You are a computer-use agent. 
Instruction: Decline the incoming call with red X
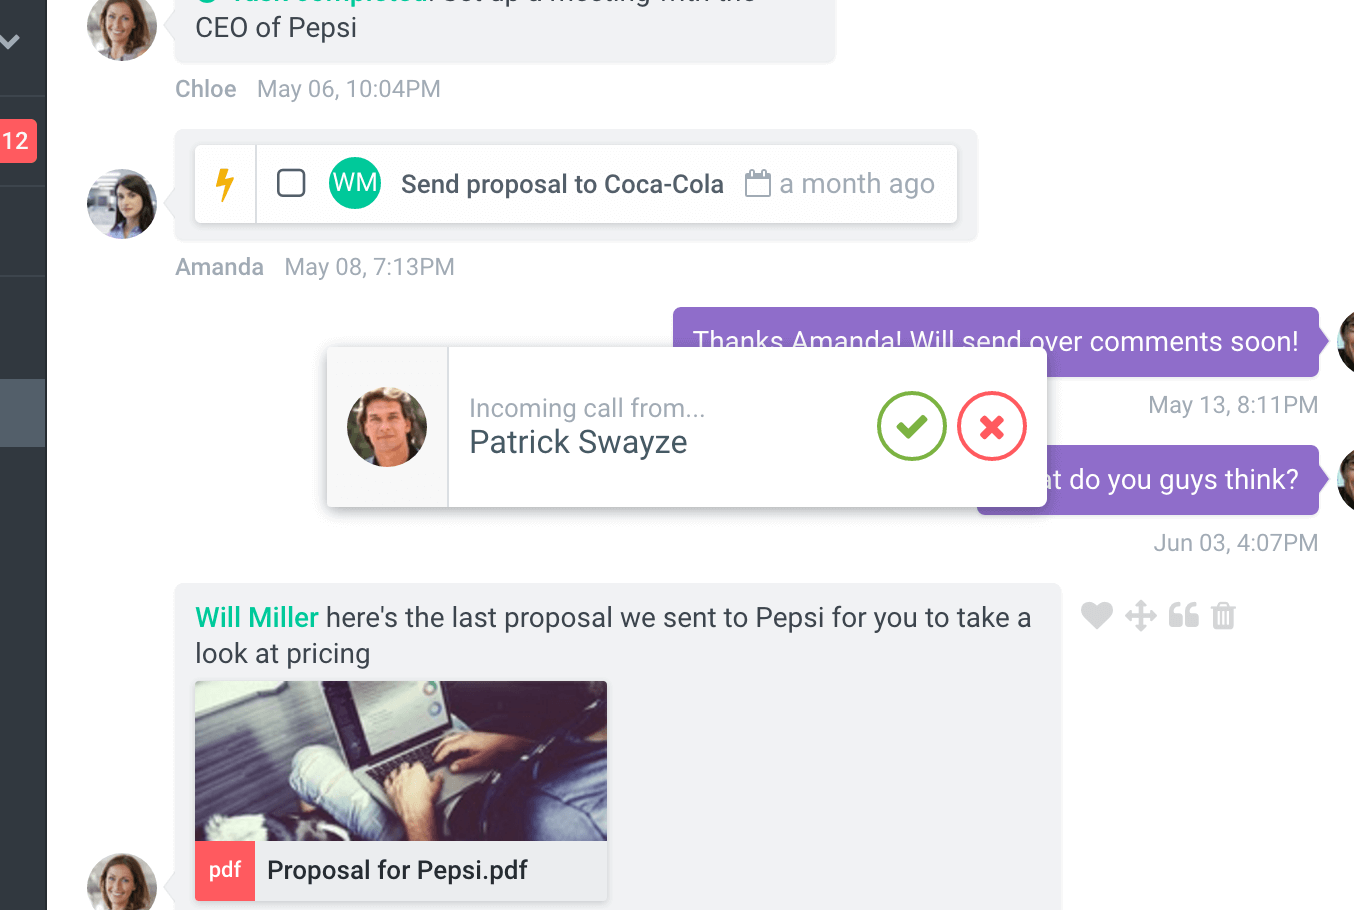[991, 427]
